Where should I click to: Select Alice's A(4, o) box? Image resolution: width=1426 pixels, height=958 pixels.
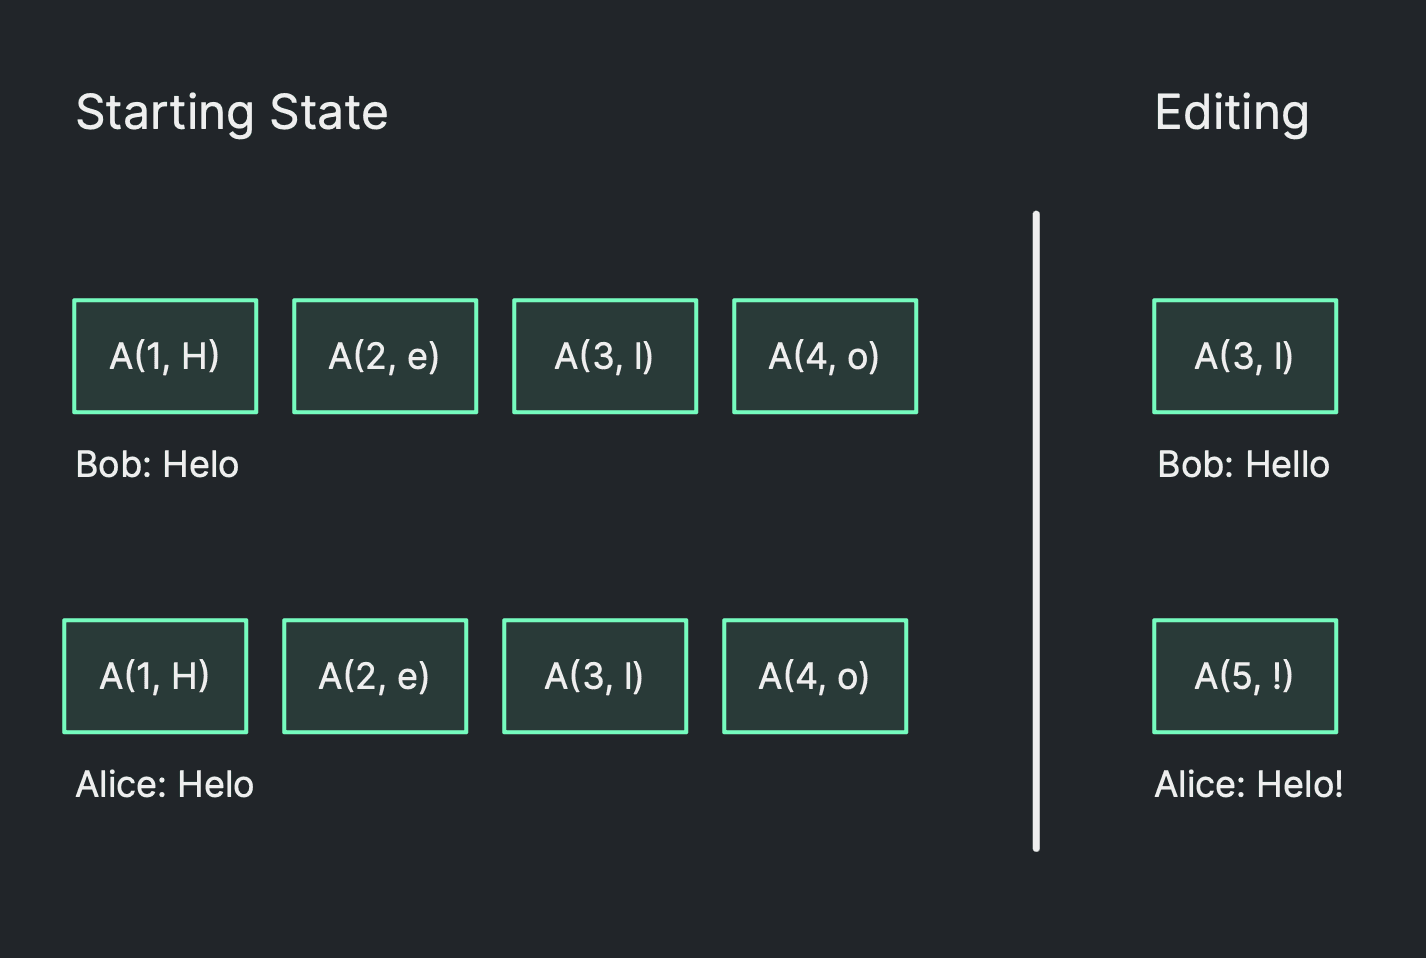pos(815,676)
